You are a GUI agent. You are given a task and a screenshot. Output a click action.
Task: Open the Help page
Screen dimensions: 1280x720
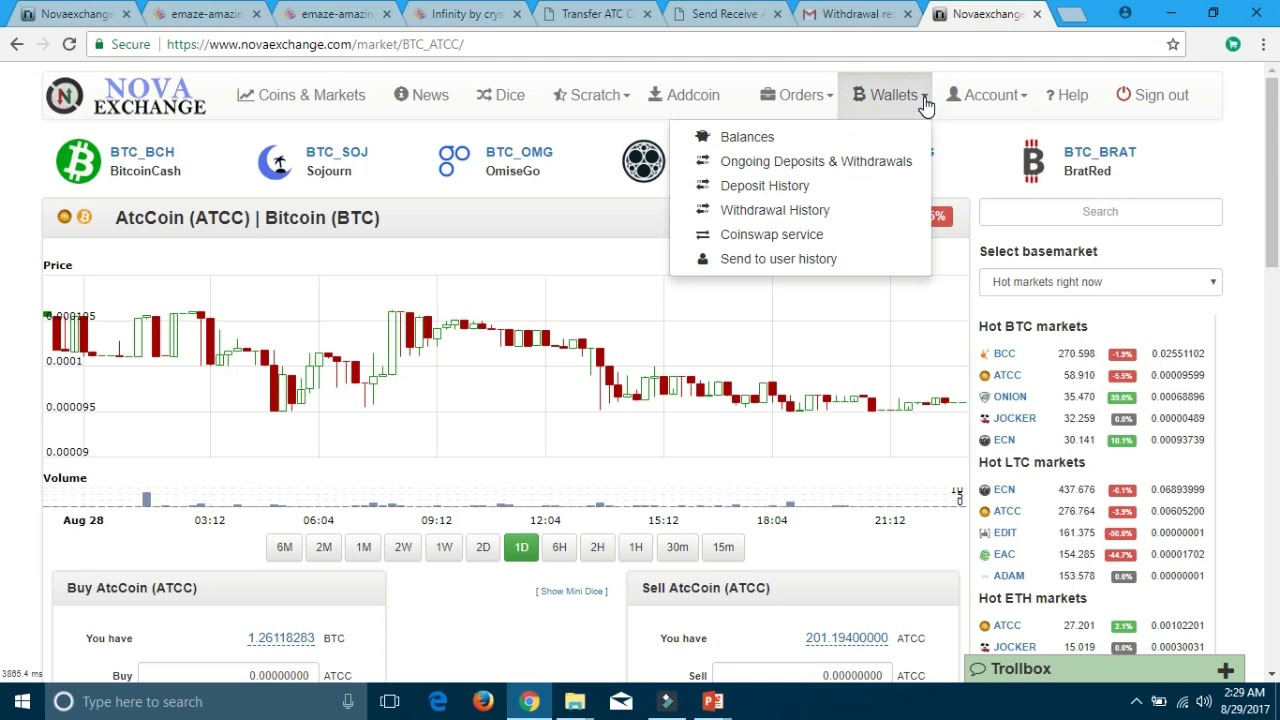point(1067,95)
